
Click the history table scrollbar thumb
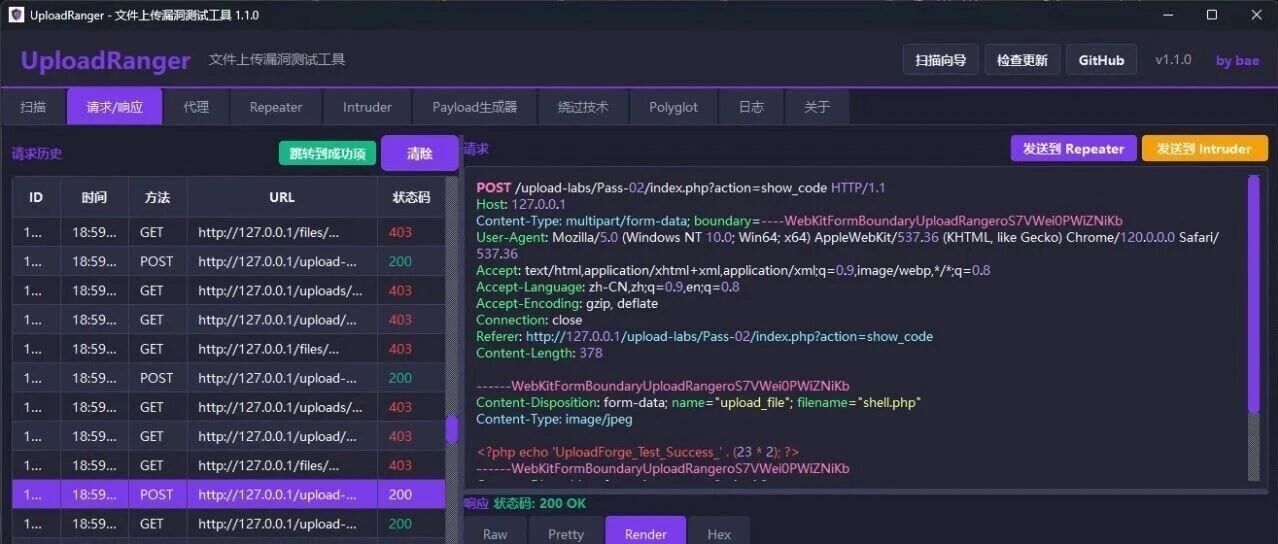(x=452, y=430)
